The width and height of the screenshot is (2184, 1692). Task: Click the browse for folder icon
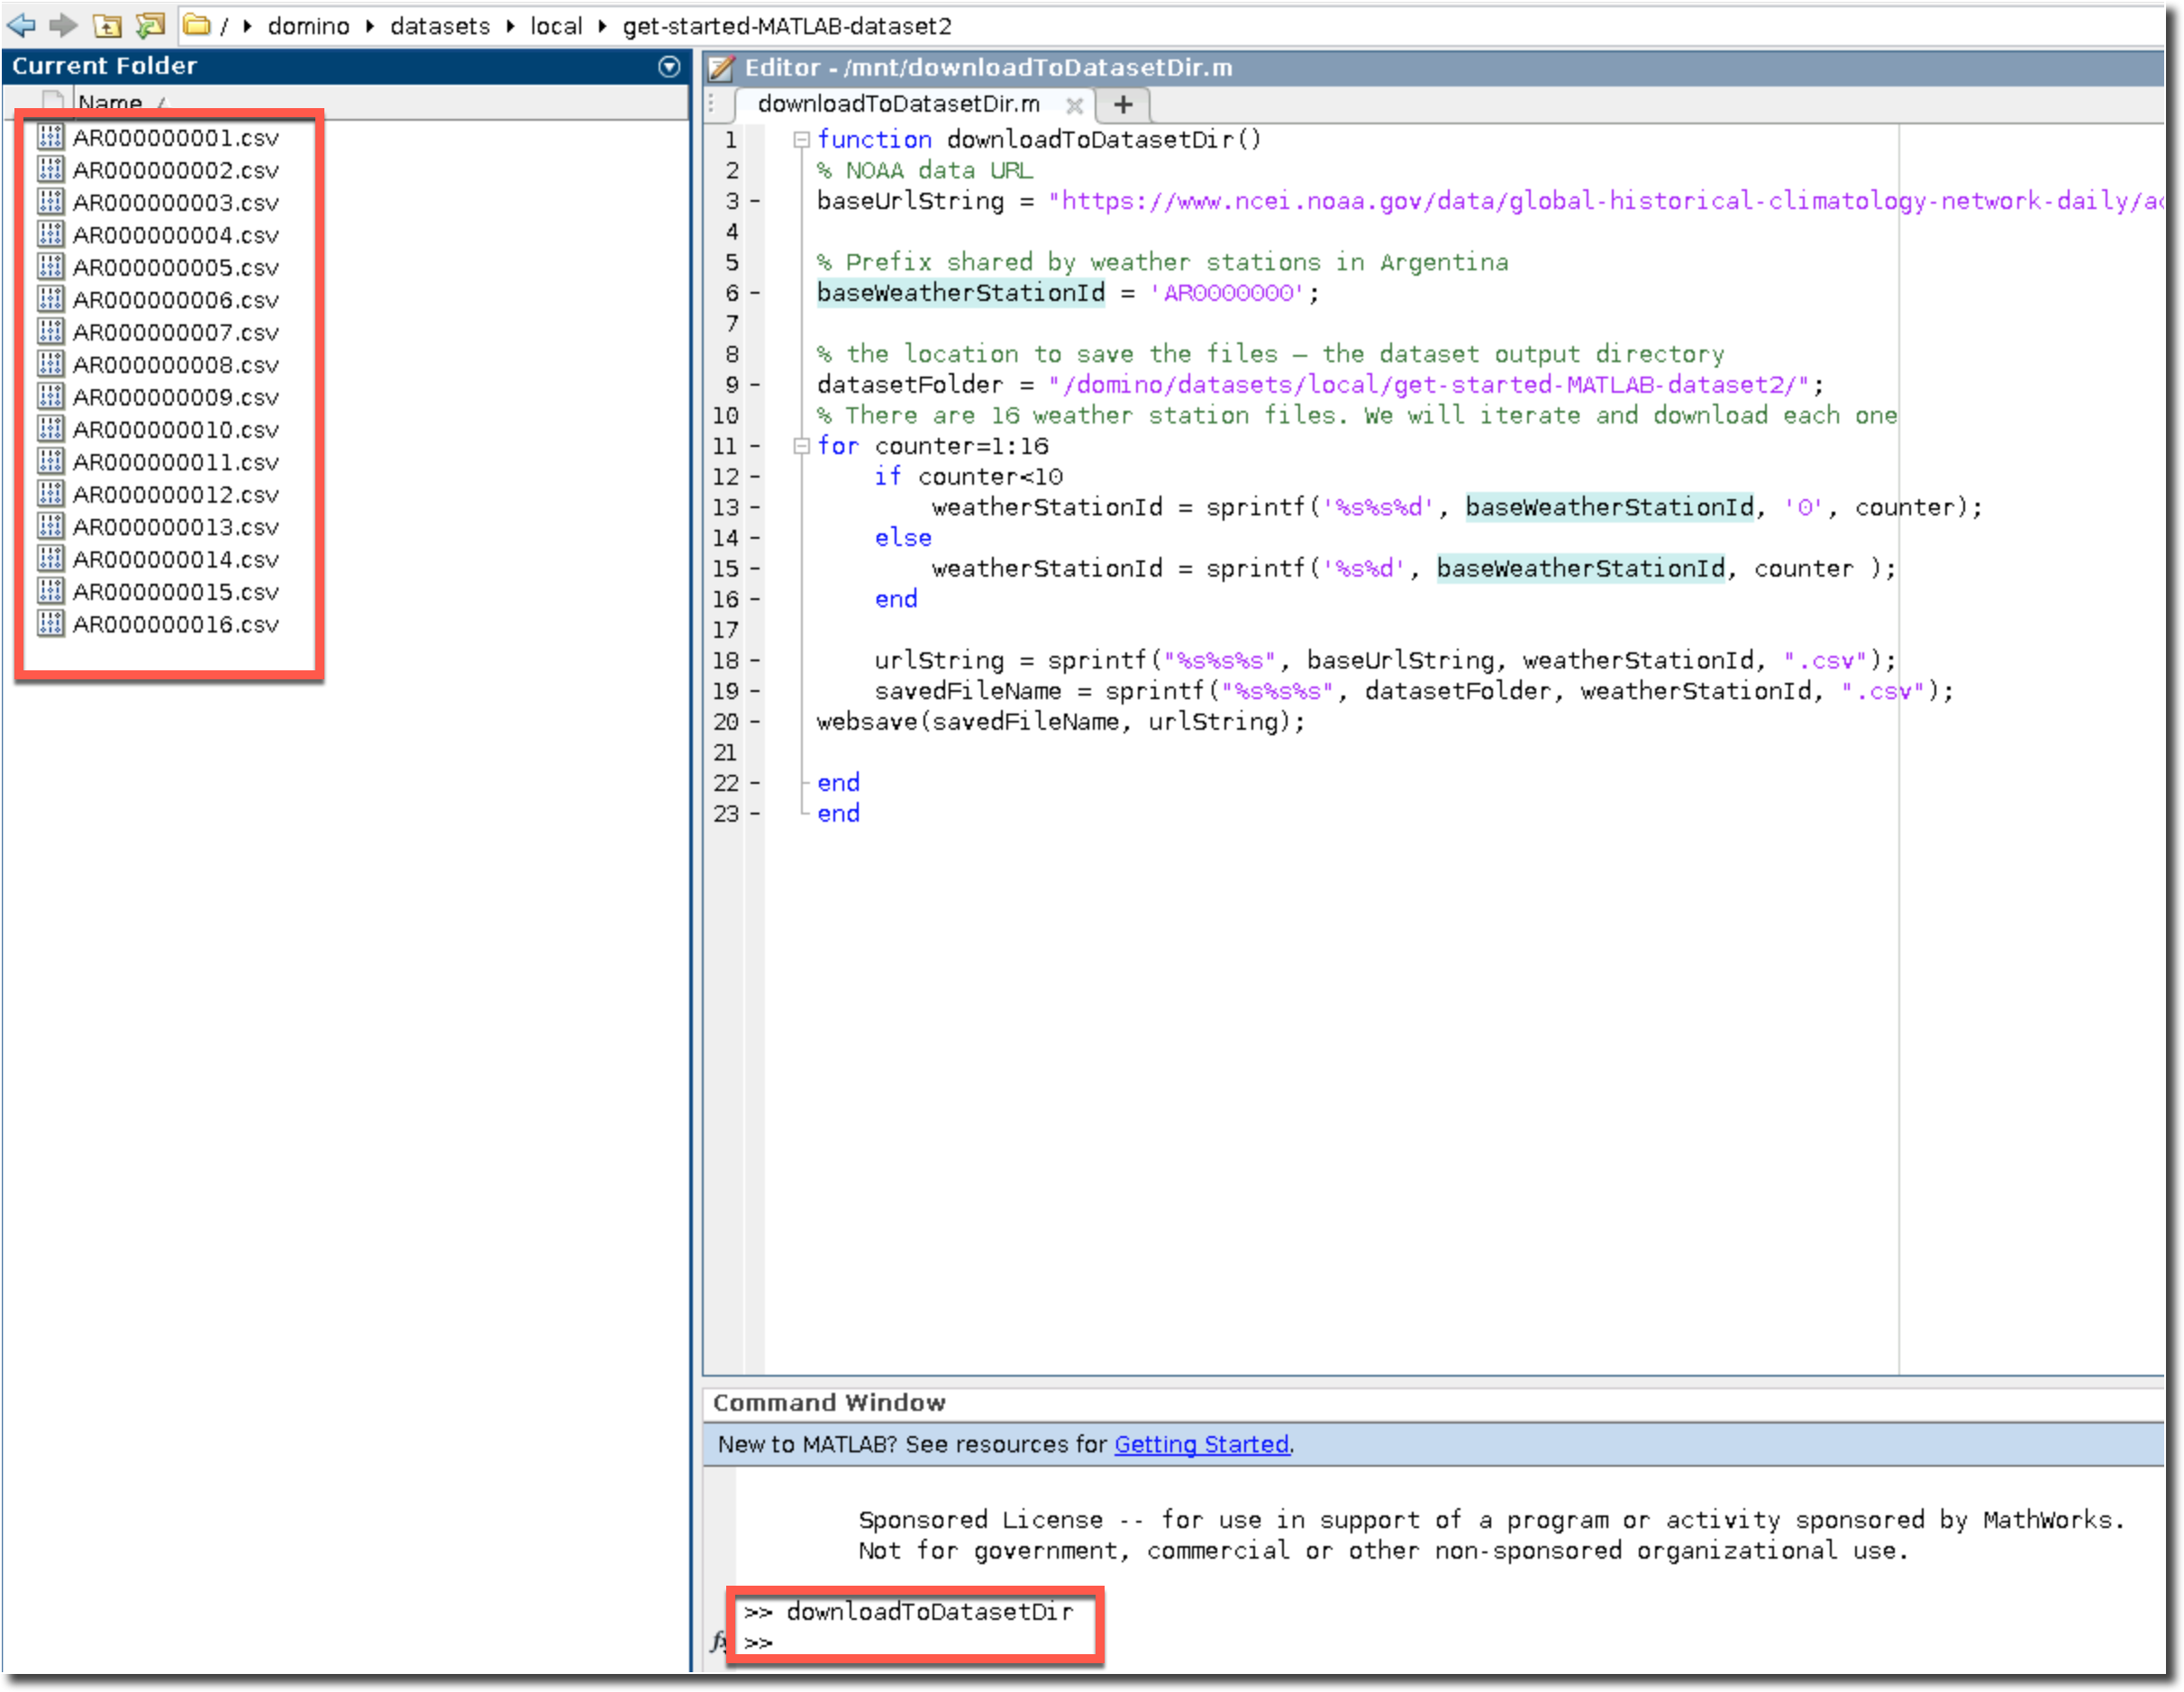(x=150, y=25)
